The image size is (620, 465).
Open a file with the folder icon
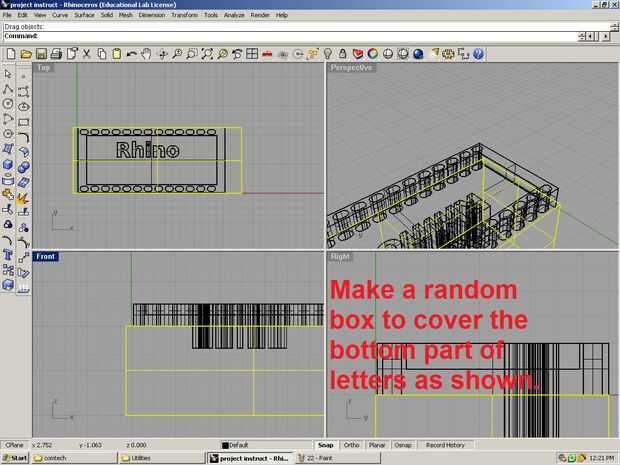coord(26,54)
